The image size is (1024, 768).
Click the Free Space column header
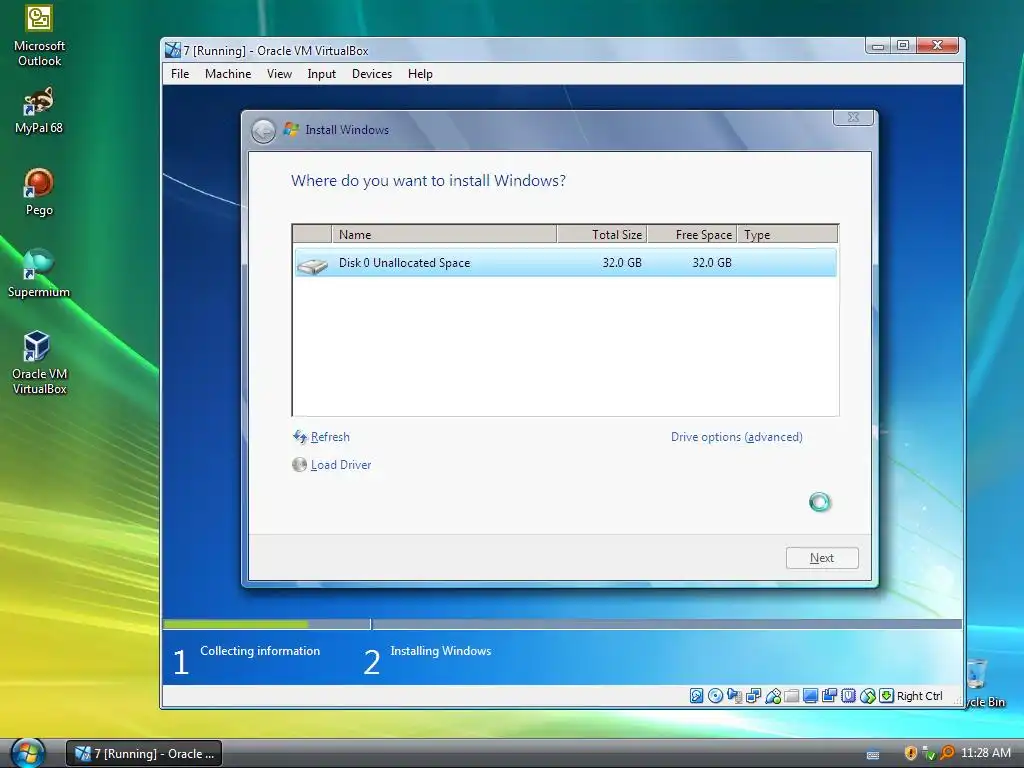click(692, 234)
